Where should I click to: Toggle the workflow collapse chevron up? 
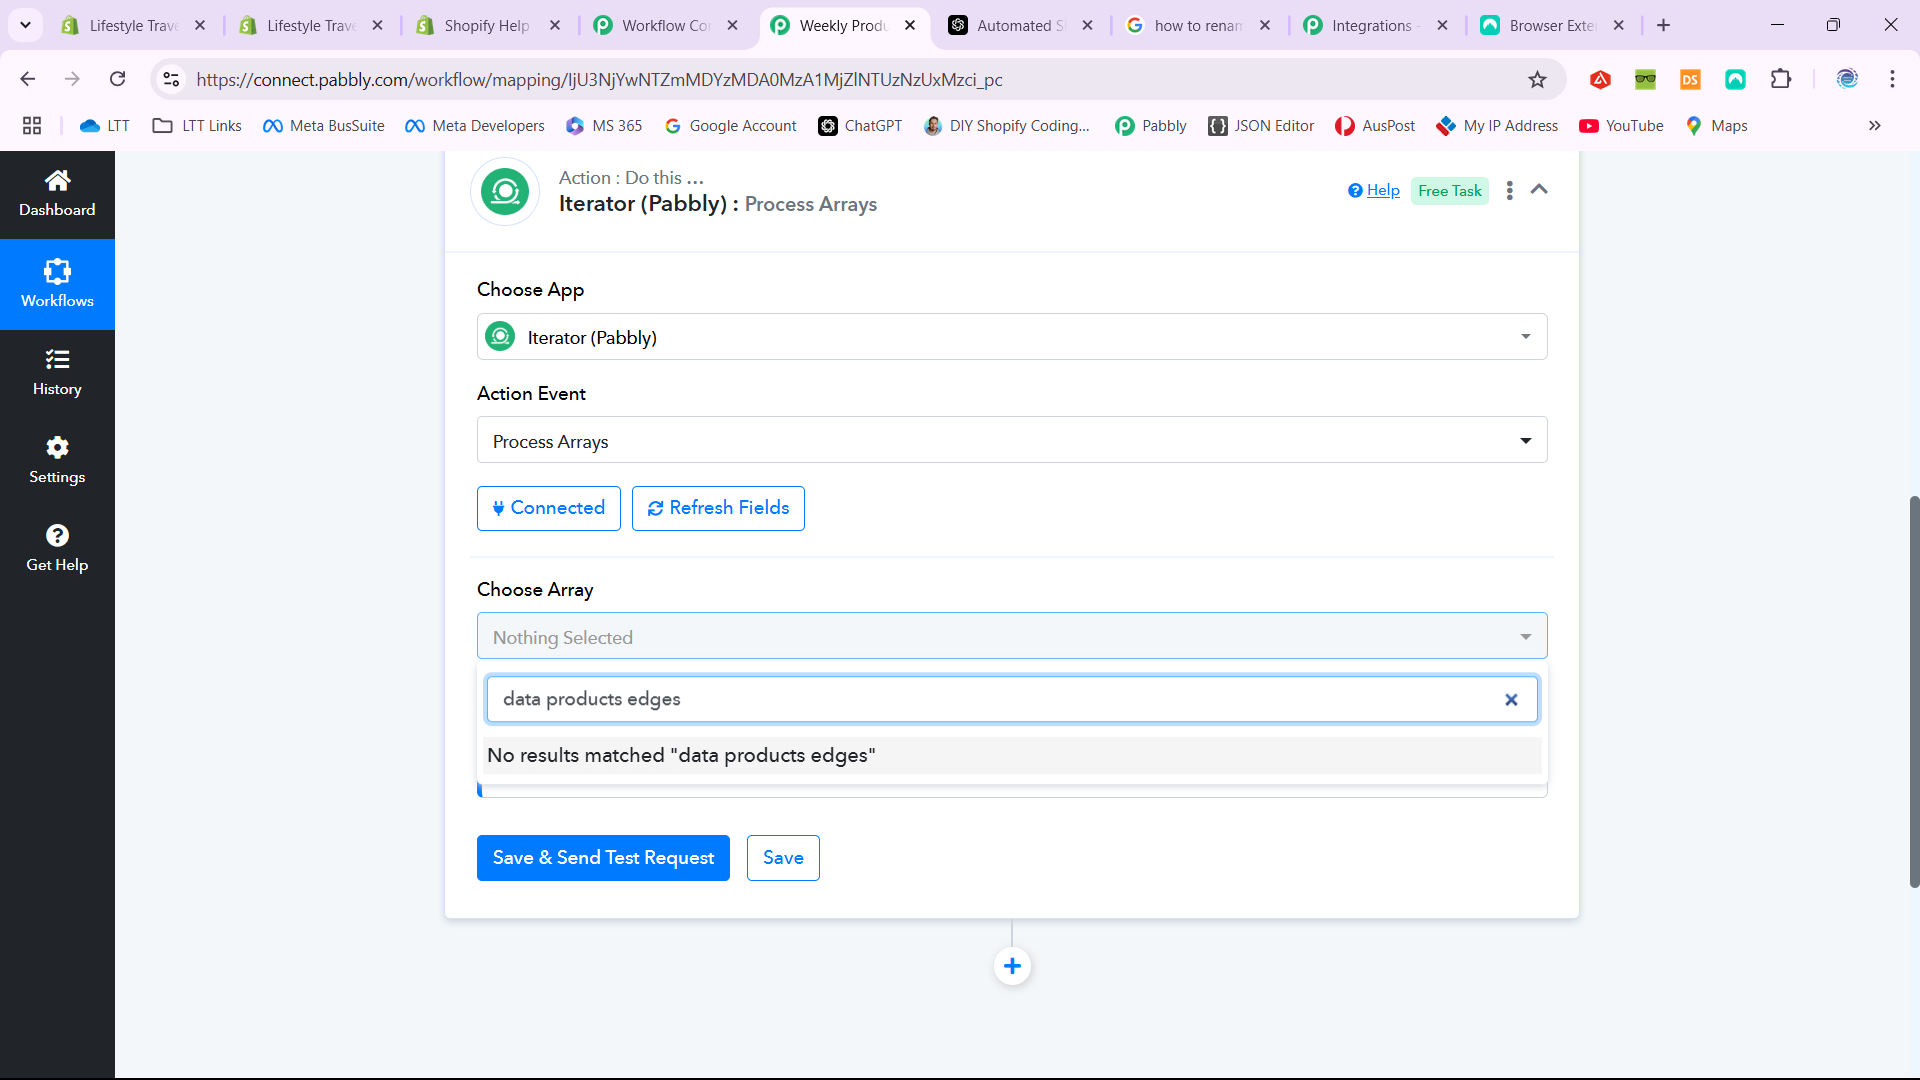[x=1540, y=190]
